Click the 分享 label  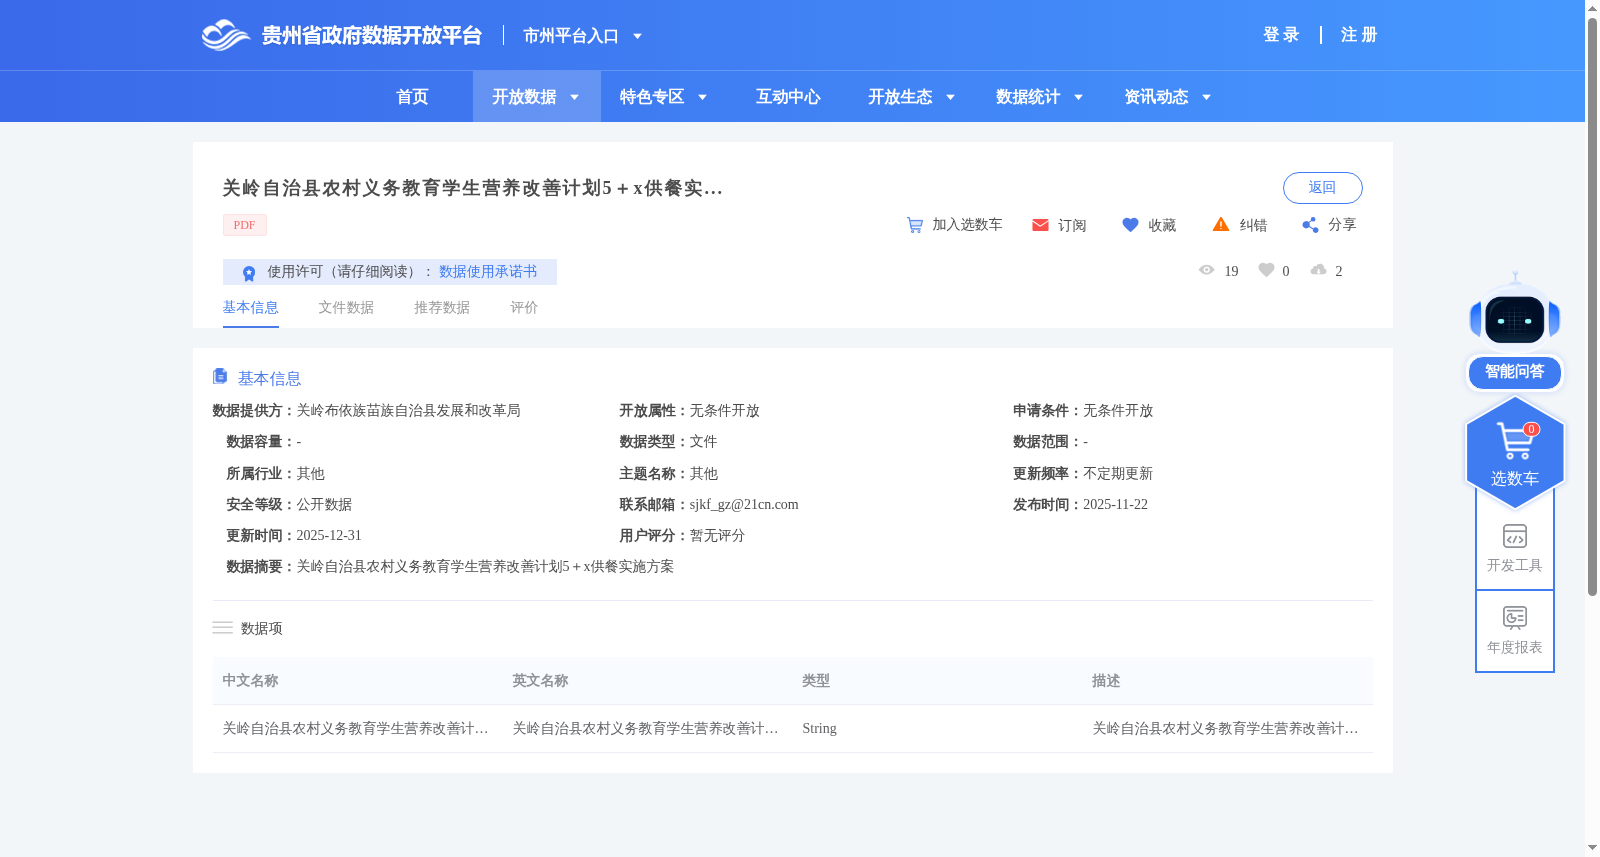[1342, 225]
